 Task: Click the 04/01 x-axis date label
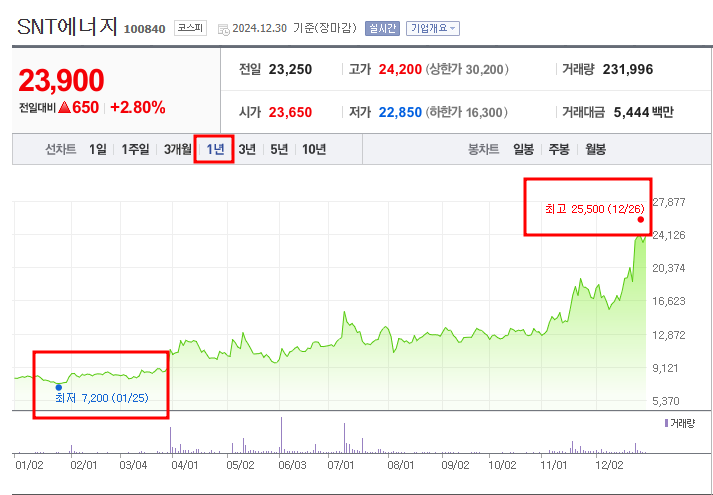[x=185, y=465]
